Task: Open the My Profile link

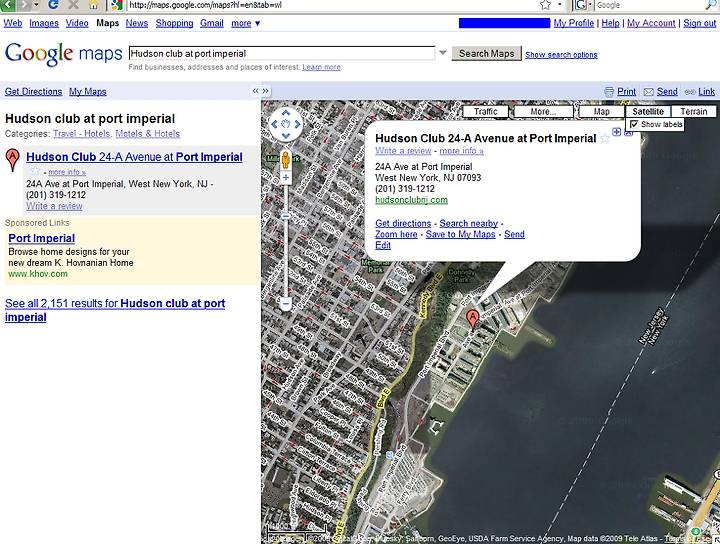Action: point(574,23)
